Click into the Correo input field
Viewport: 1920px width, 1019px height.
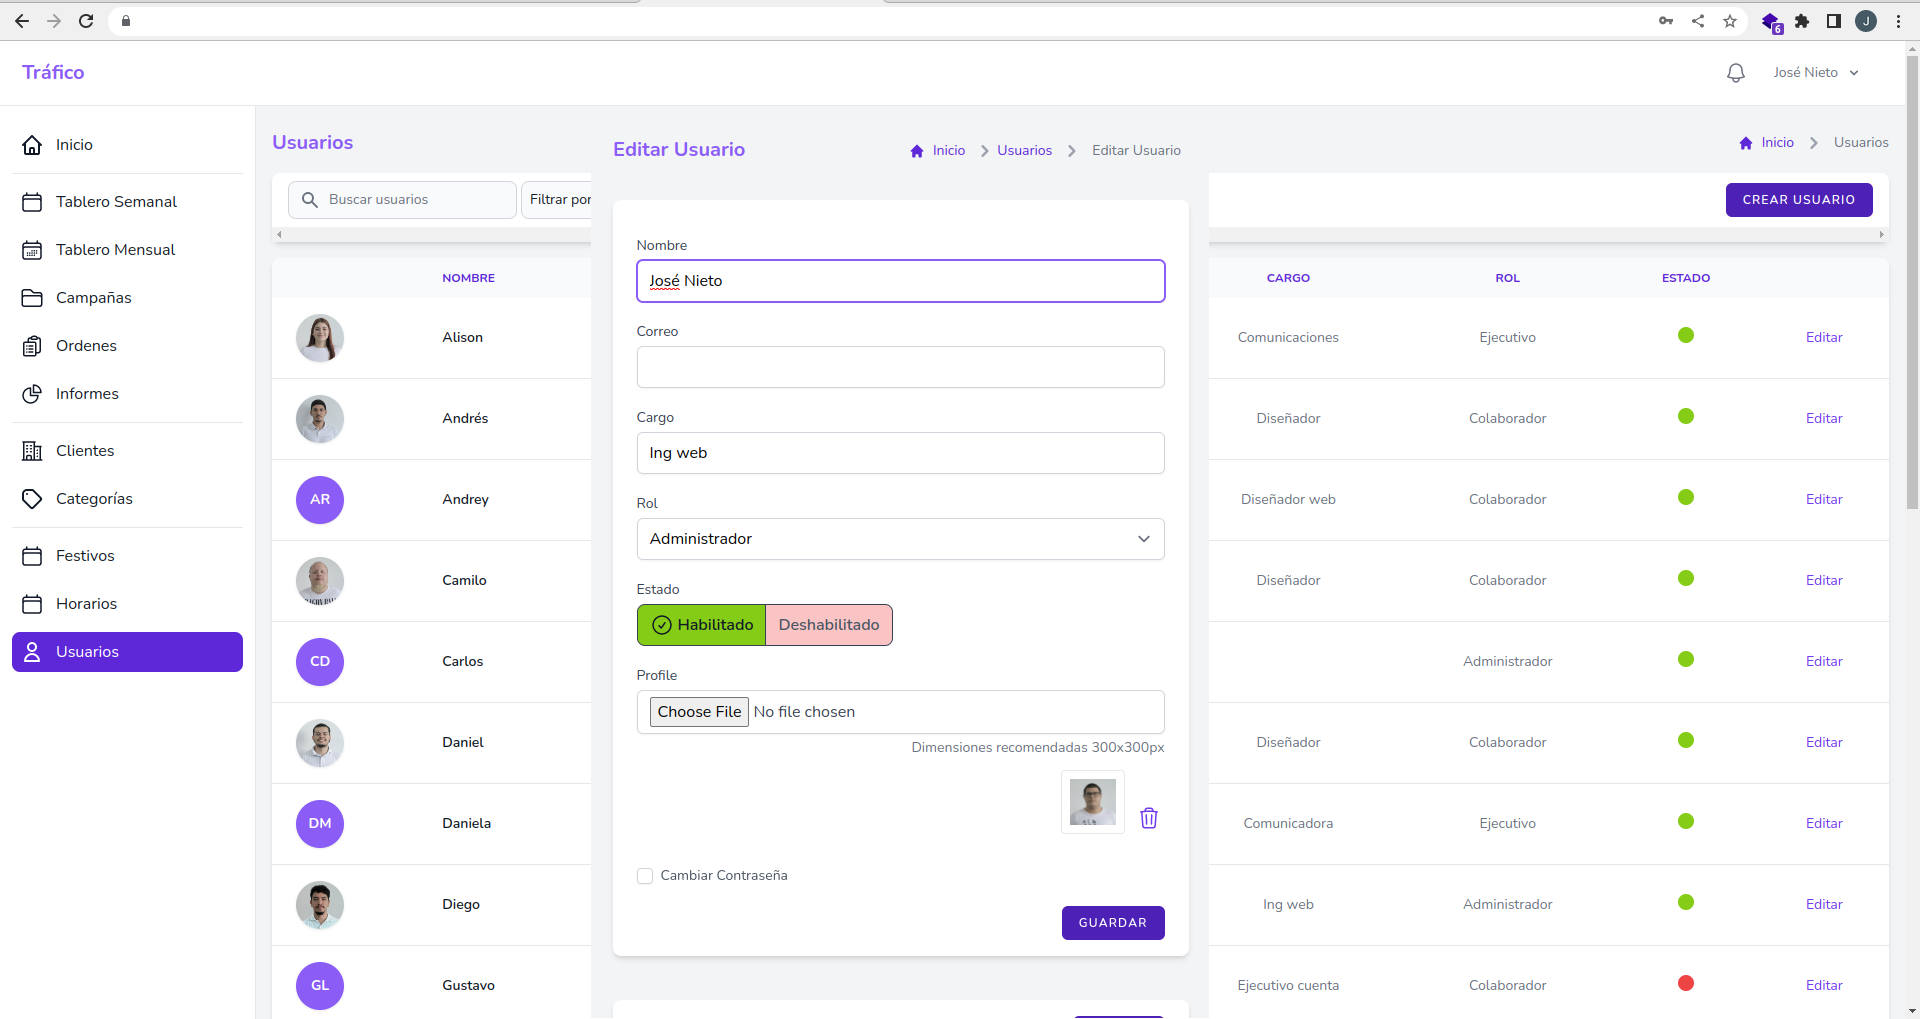point(900,367)
